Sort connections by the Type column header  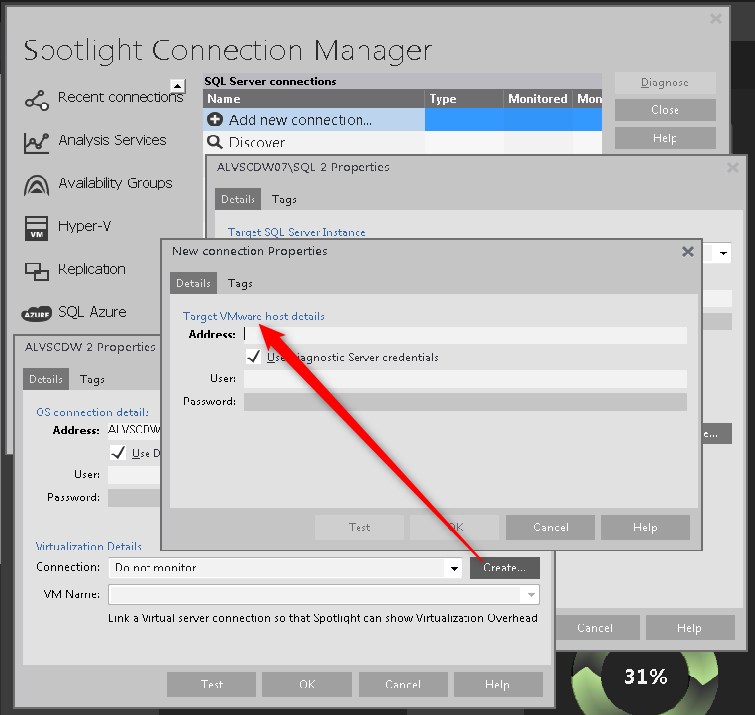(463, 99)
